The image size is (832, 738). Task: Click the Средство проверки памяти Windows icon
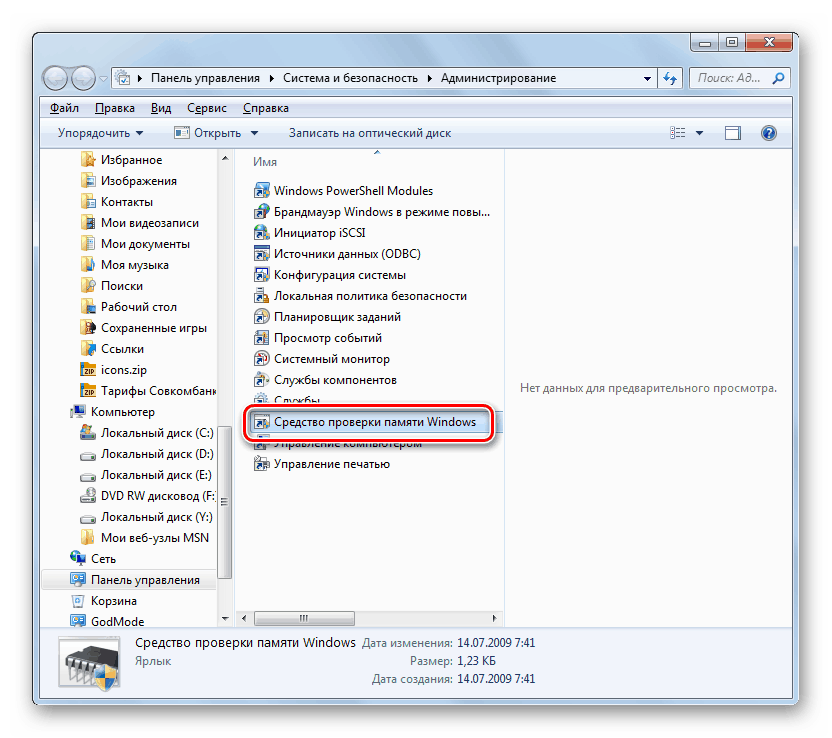[262, 422]
